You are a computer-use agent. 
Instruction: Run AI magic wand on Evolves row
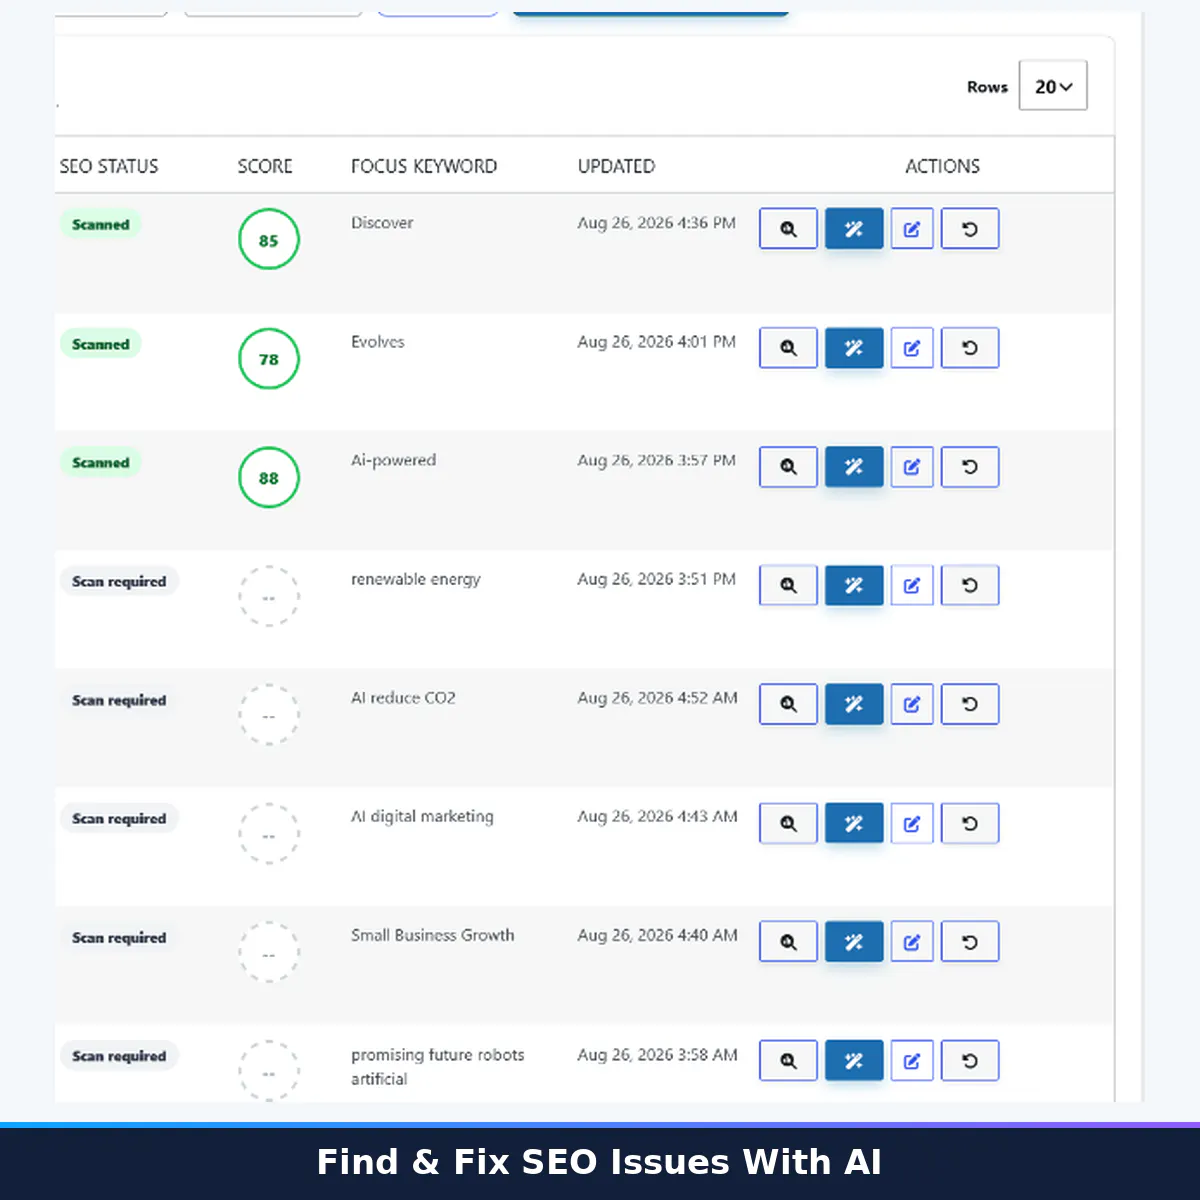click(x=854, y=348)
